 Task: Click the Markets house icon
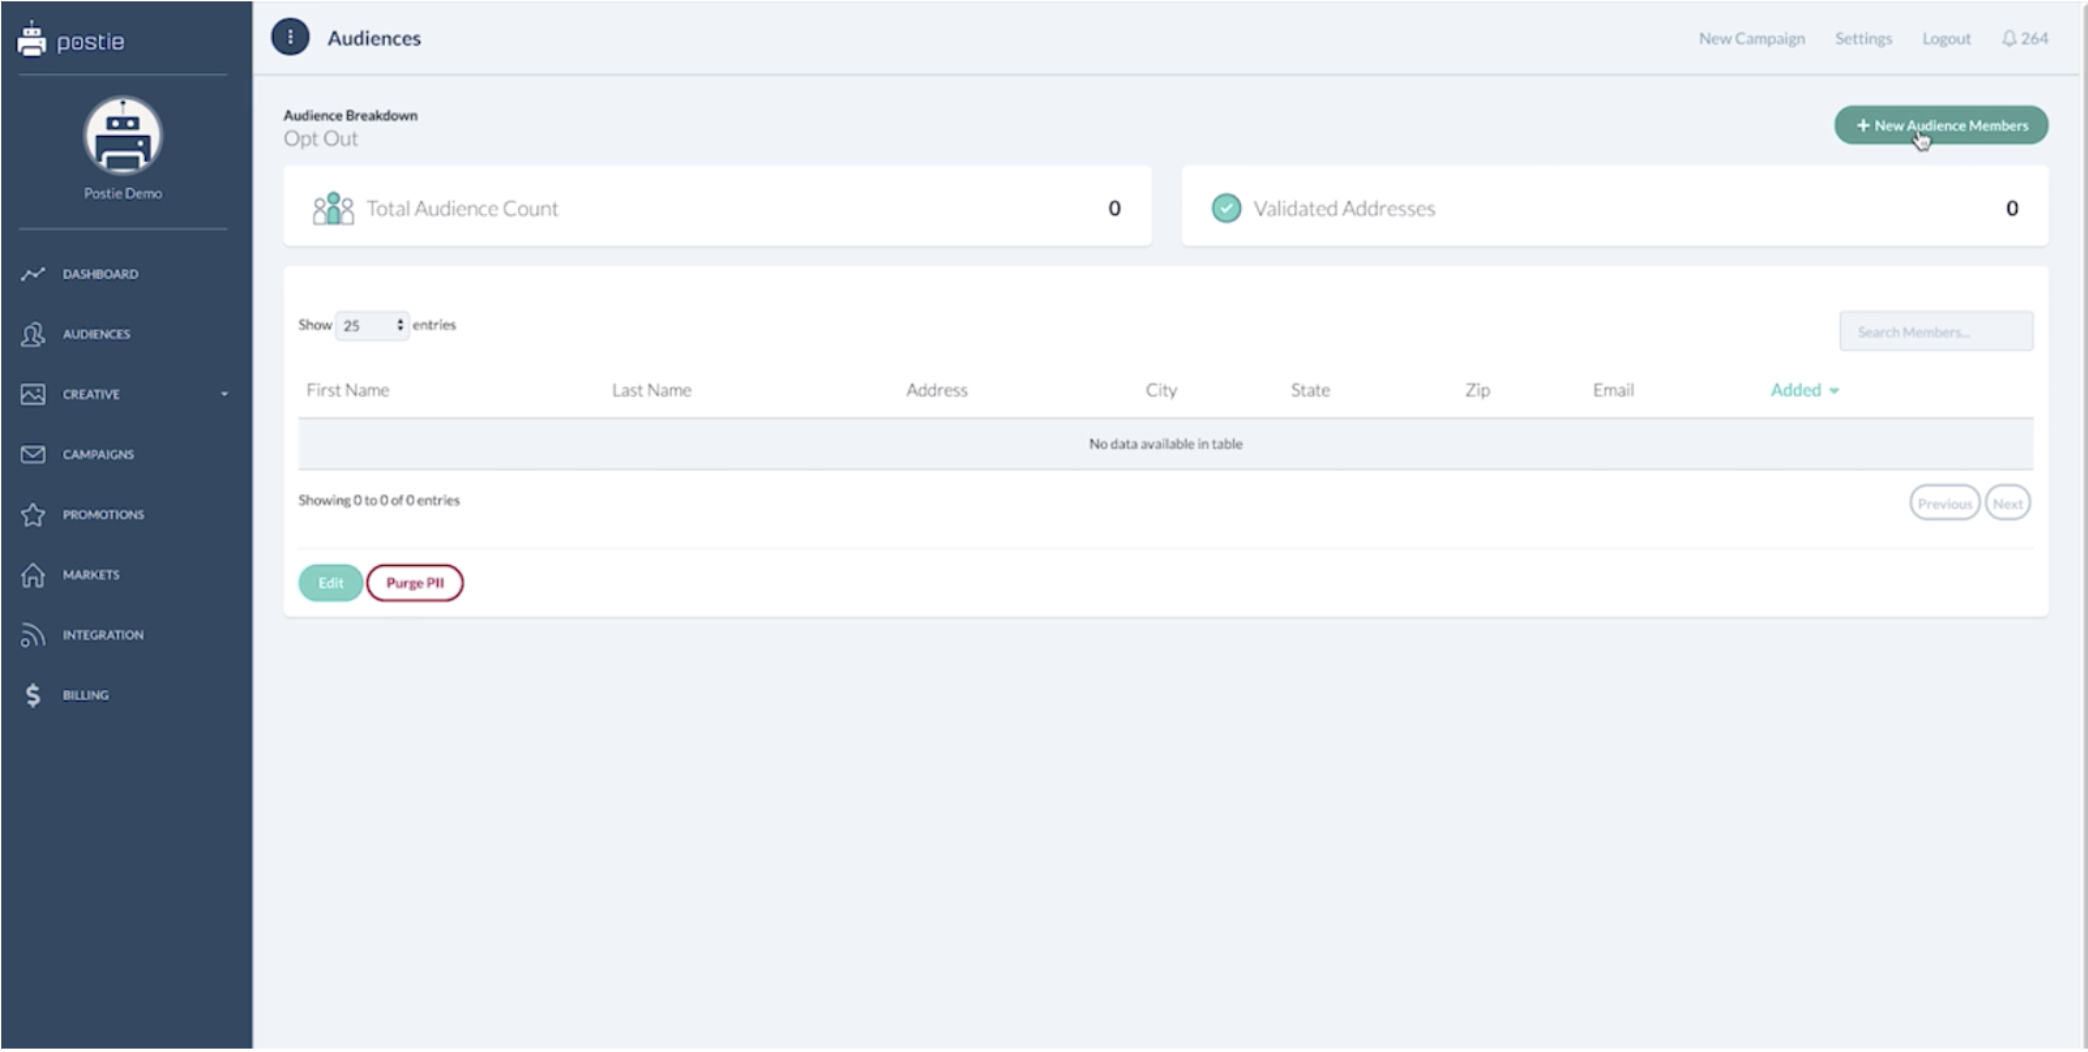pyautogui.click(x=33, y=575)
